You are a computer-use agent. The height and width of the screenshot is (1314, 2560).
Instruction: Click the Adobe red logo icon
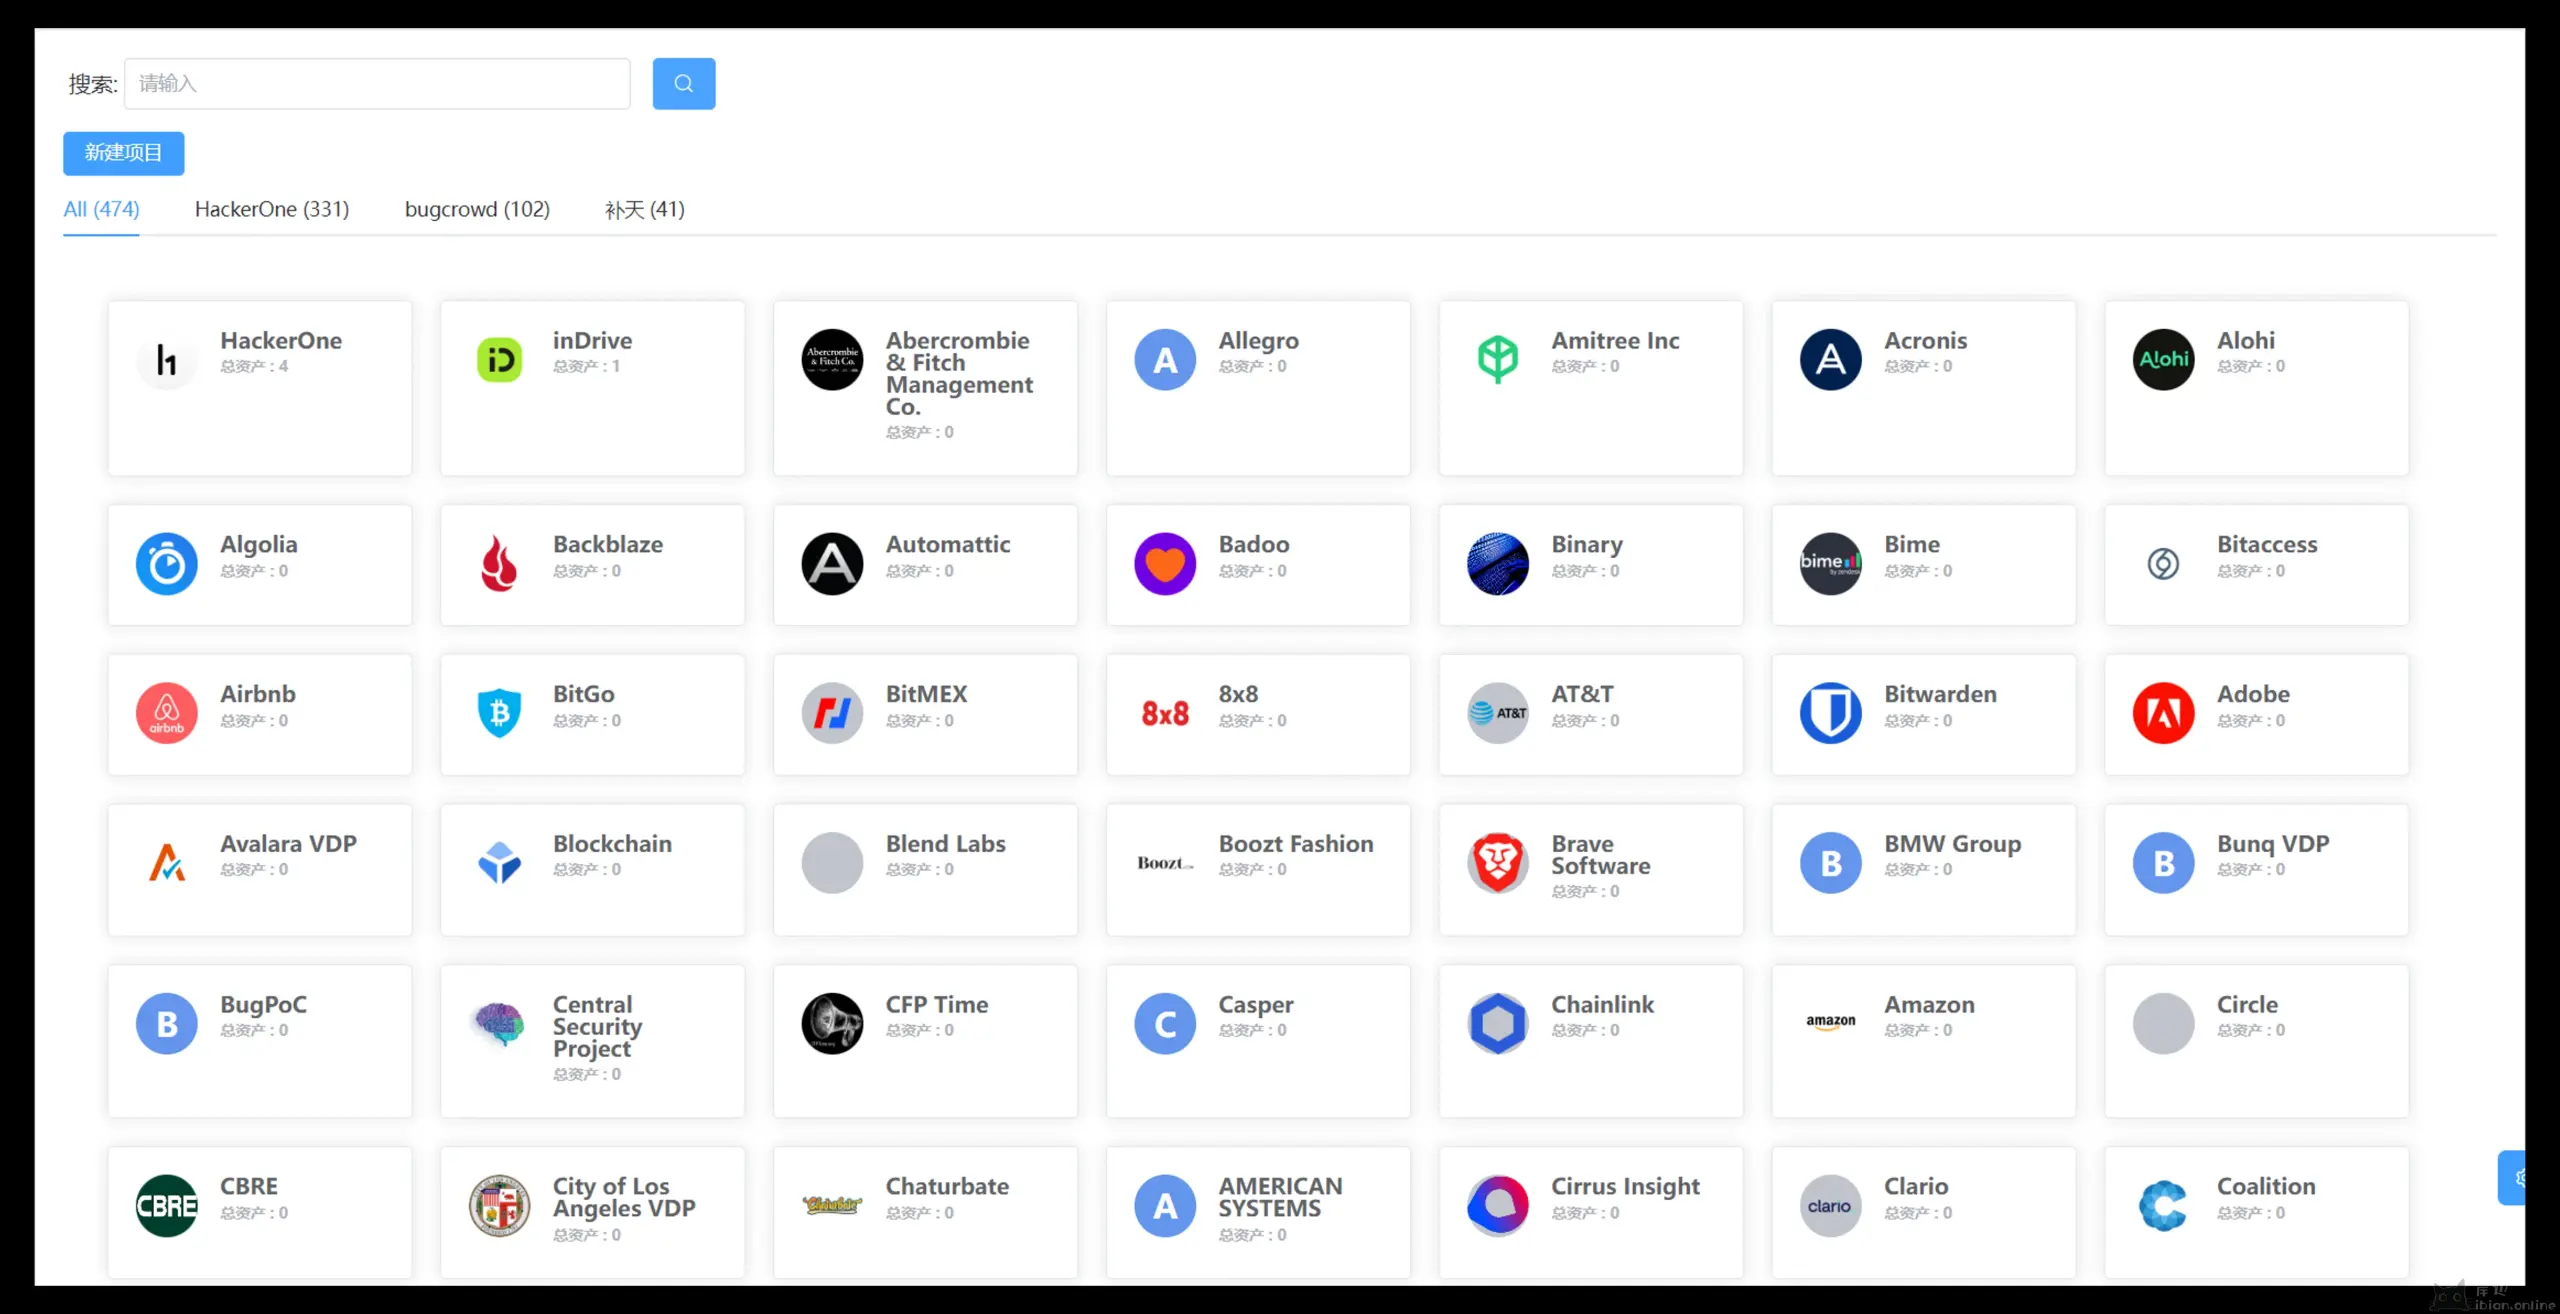pyautogui.click(x=2162, y=713)
